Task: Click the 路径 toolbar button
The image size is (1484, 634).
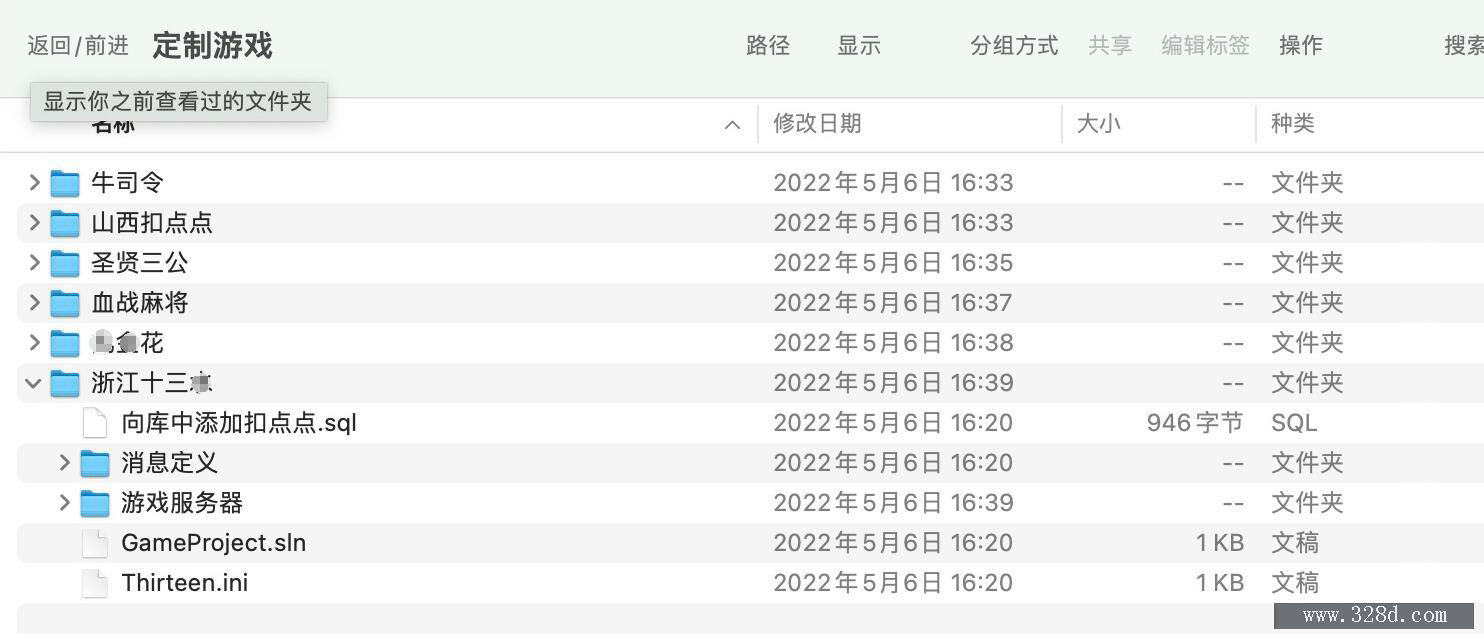Action: click(768, 45)
